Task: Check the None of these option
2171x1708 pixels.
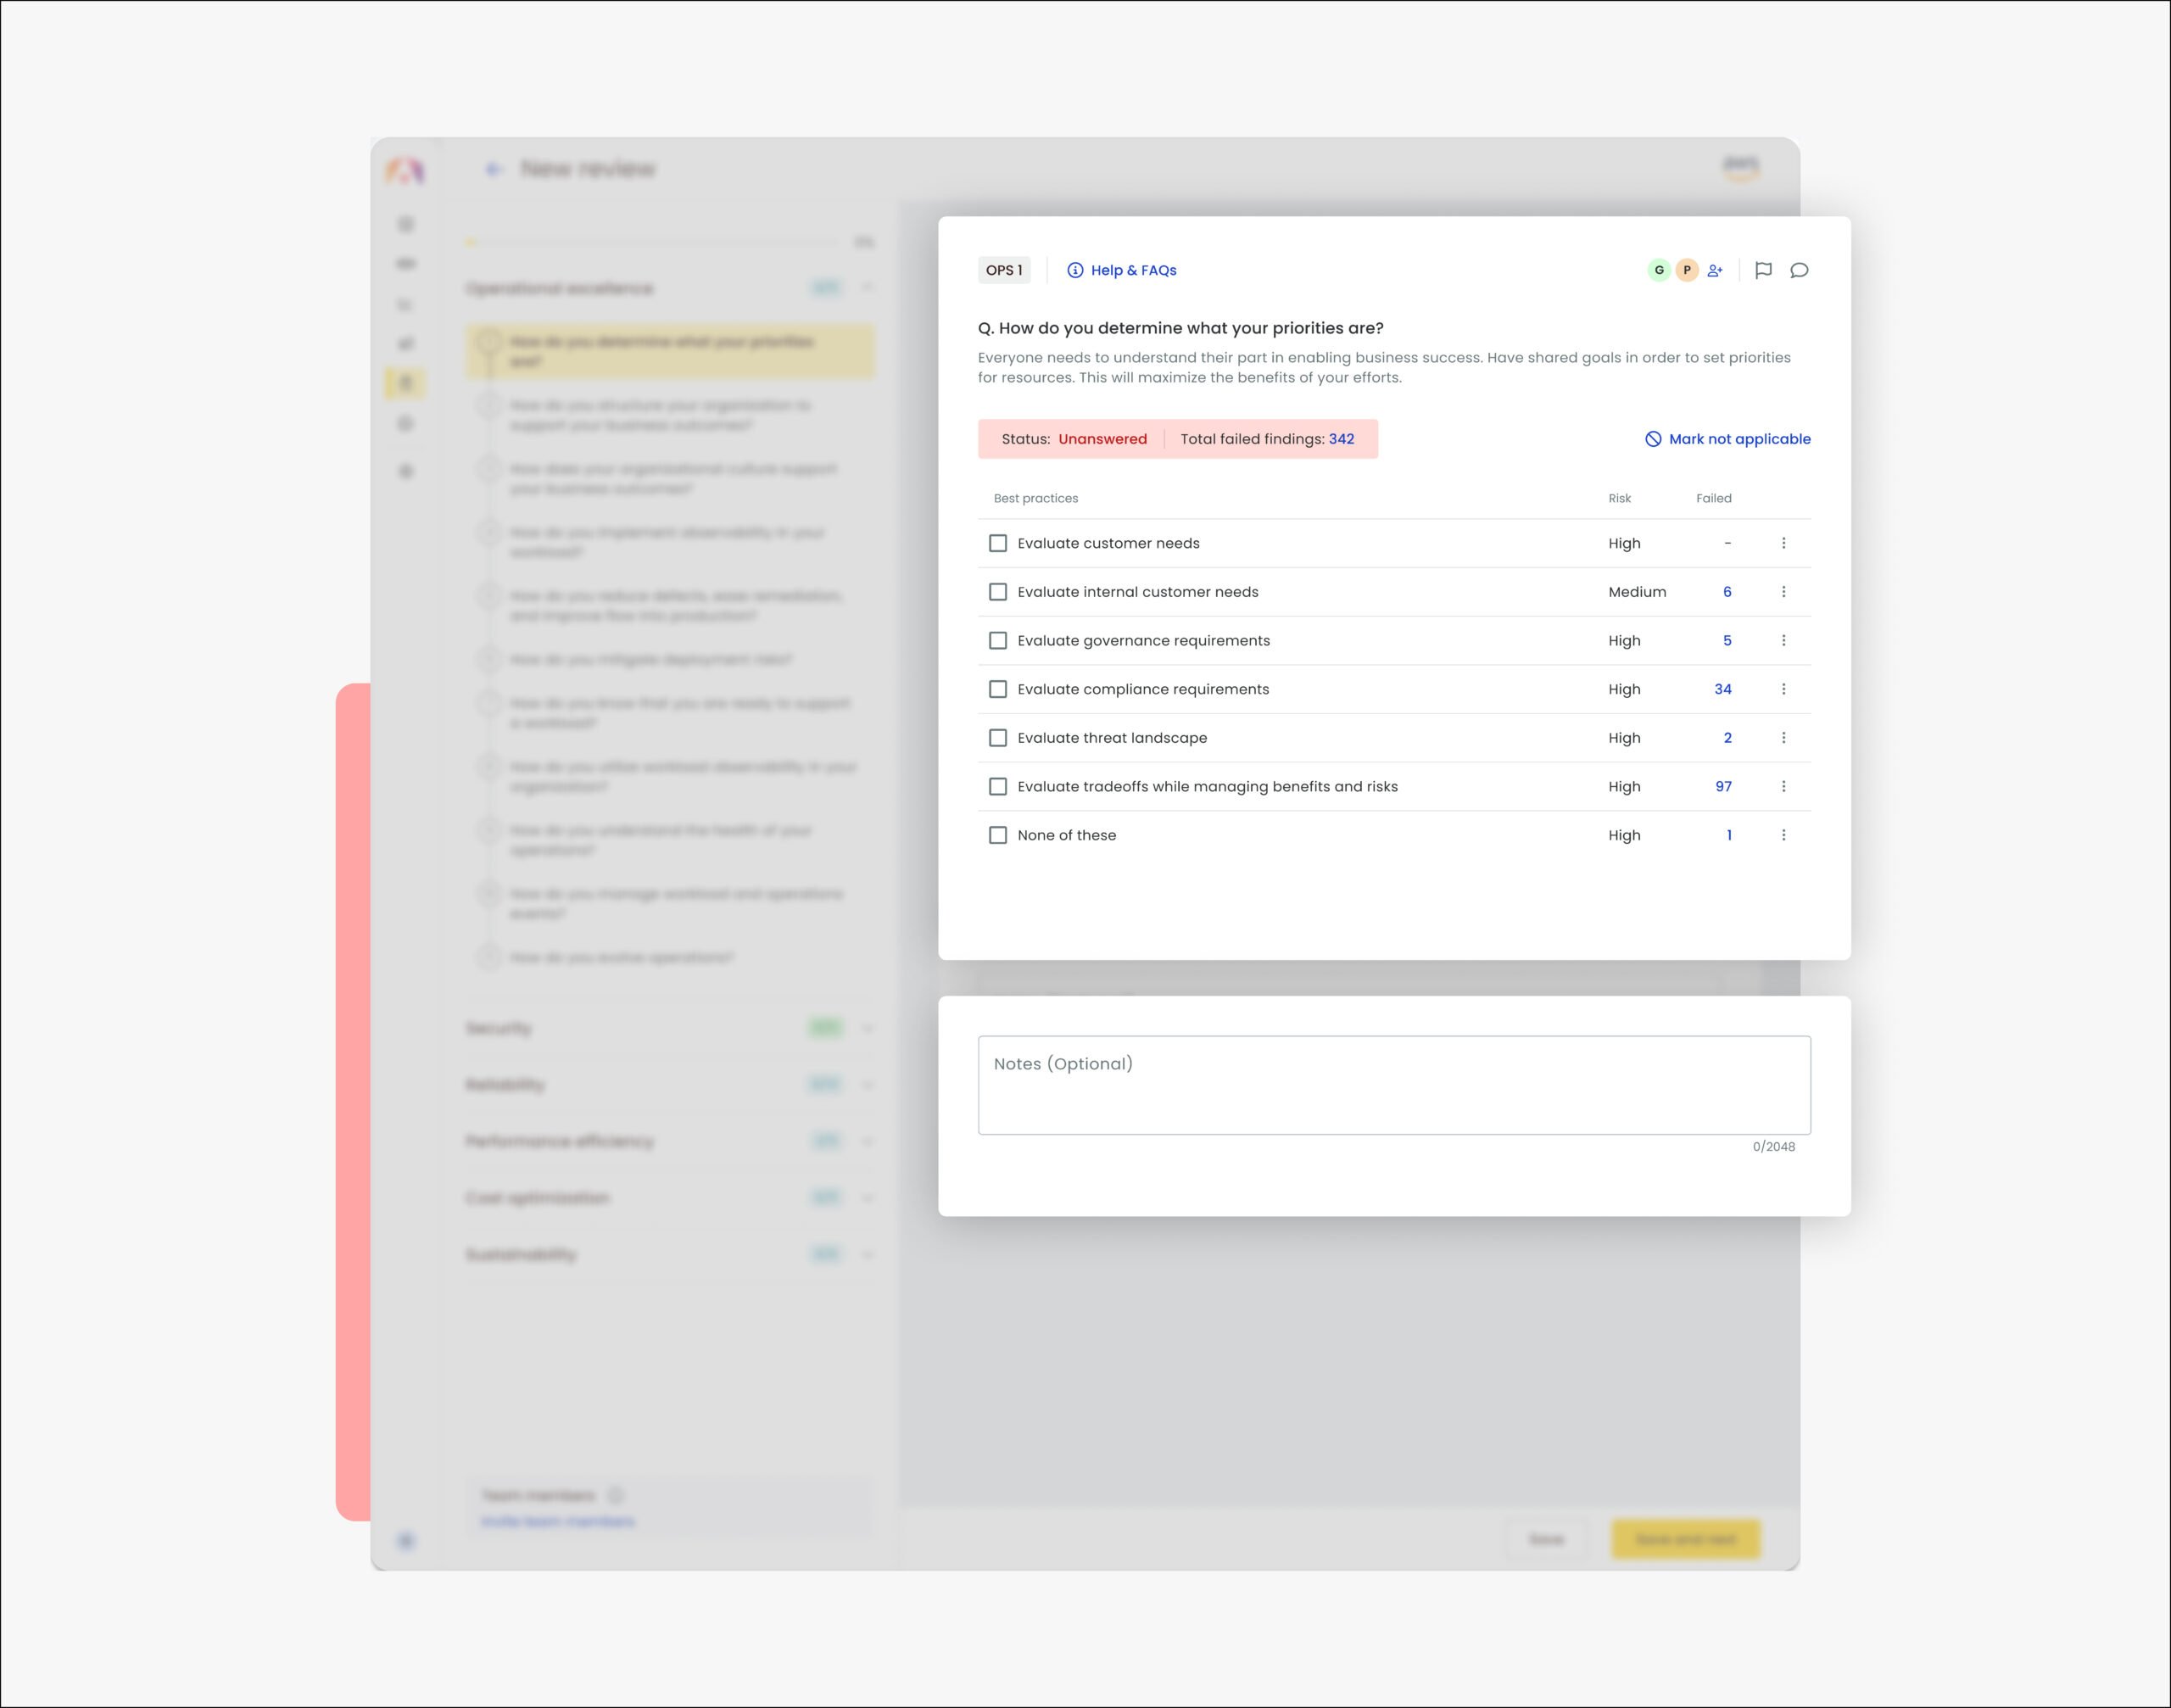Action: pyautogui.click(x=997, y=835)
